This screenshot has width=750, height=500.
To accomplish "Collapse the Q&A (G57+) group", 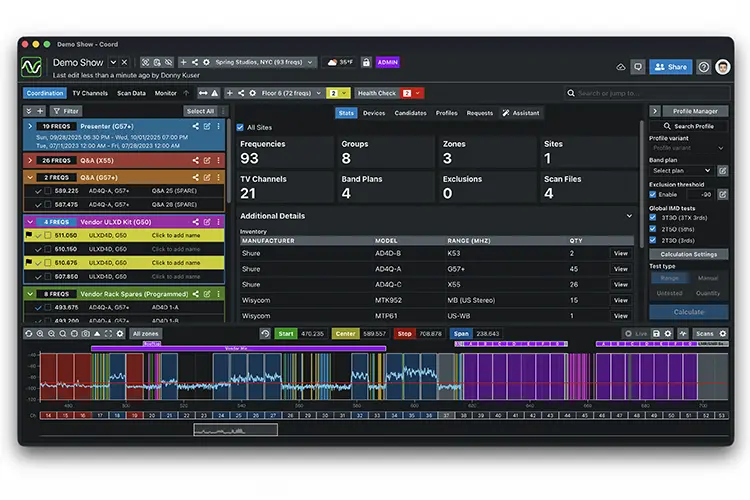I will click(x=30, y=178).
